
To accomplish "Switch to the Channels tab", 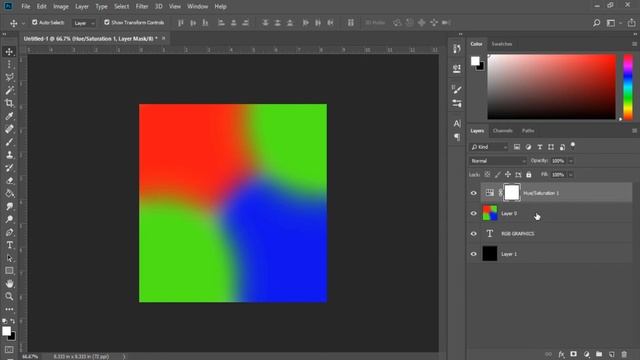I will [x=502, y=131].
